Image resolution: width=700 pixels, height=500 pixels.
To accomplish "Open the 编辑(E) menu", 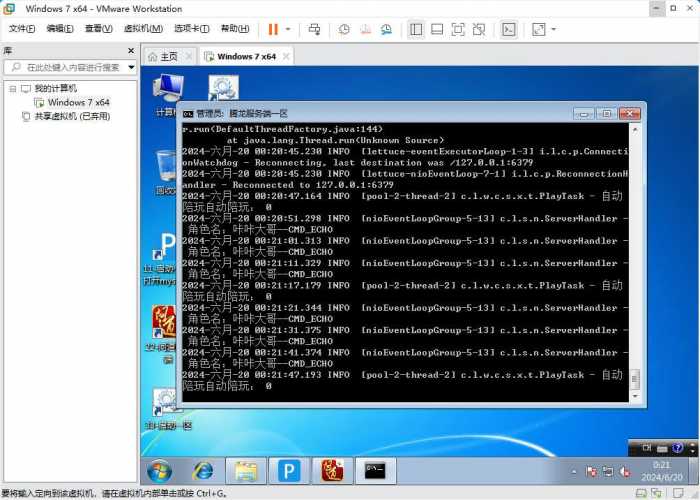I will coord(60,29).
